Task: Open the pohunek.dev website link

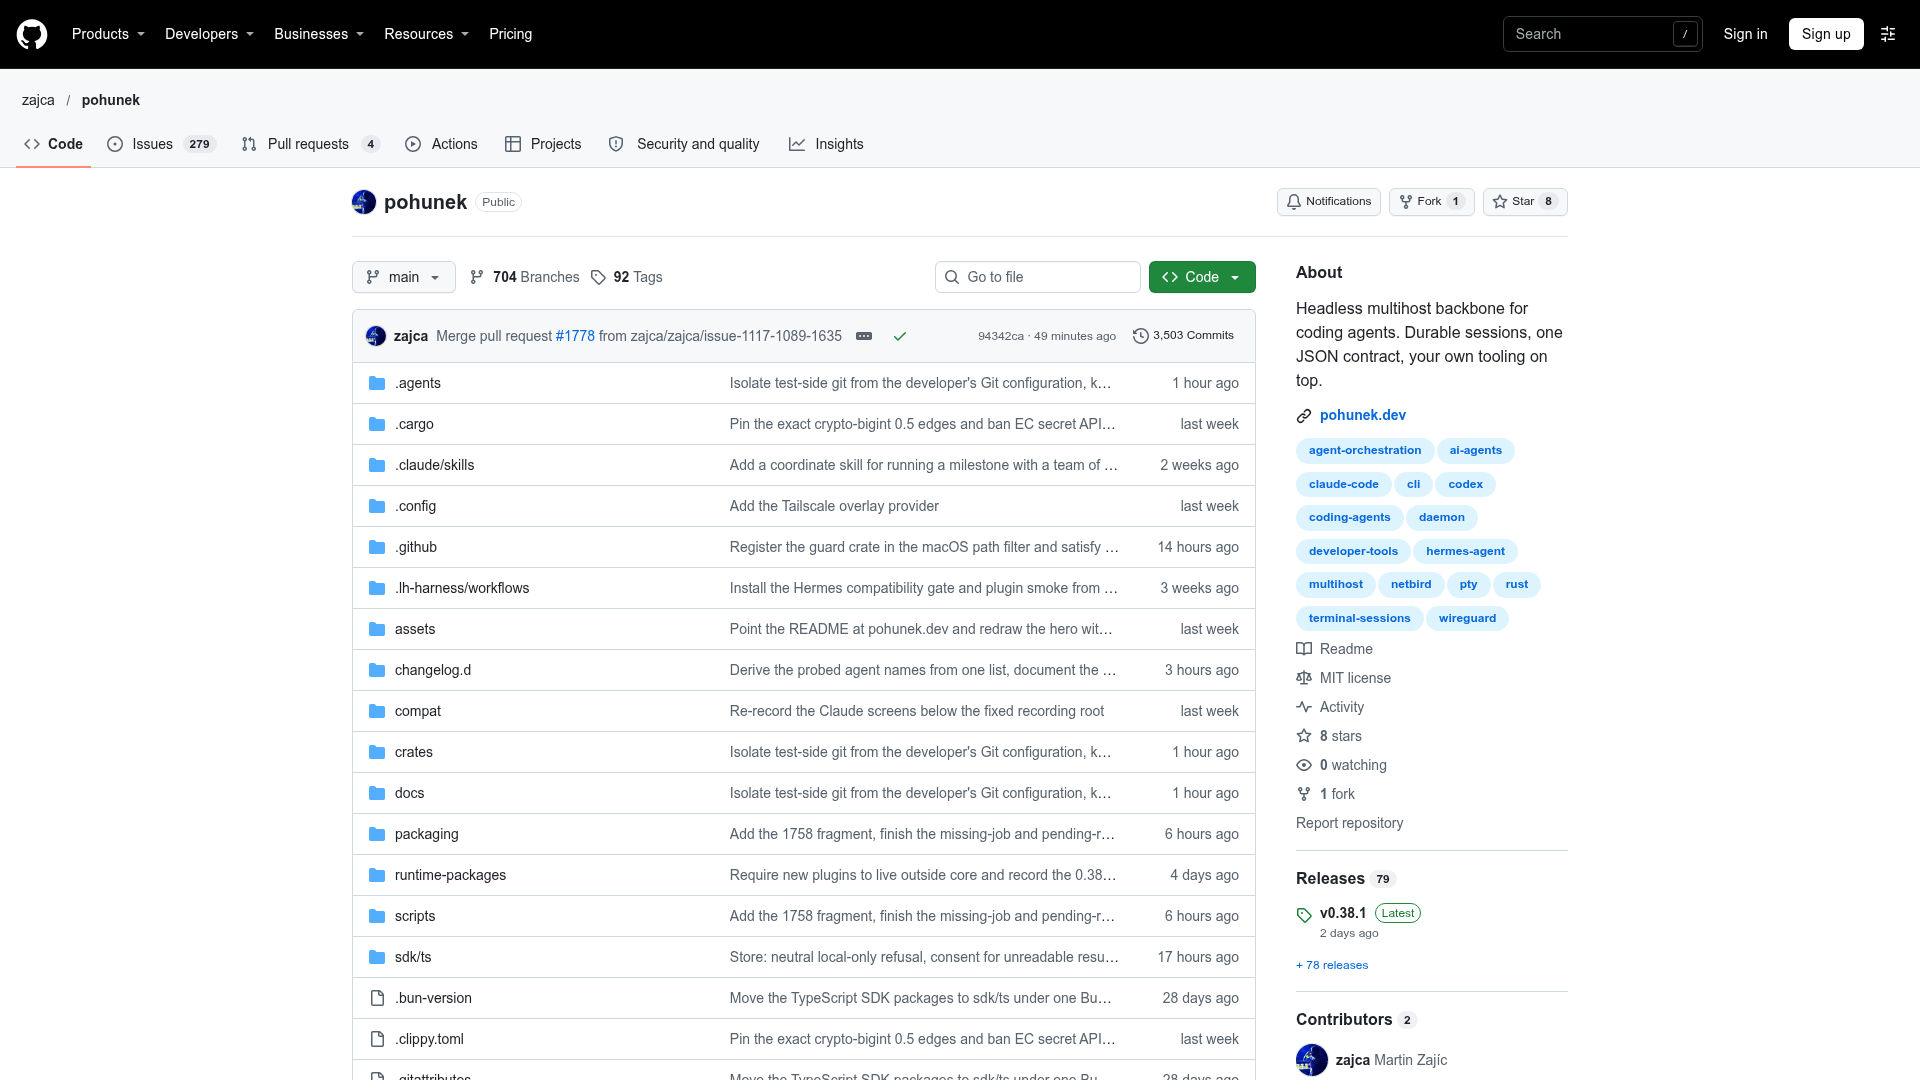Action: tap(1362, 415)
